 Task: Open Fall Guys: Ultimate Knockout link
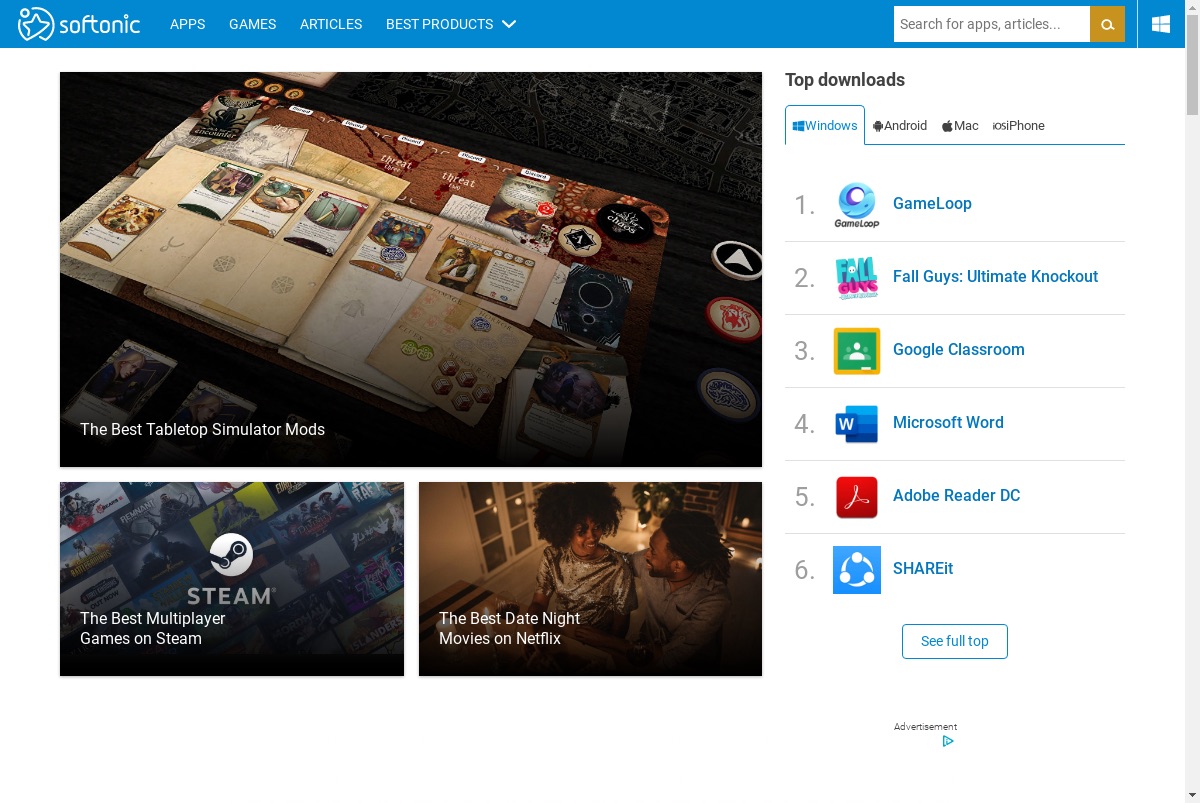[x=995, y=276]
